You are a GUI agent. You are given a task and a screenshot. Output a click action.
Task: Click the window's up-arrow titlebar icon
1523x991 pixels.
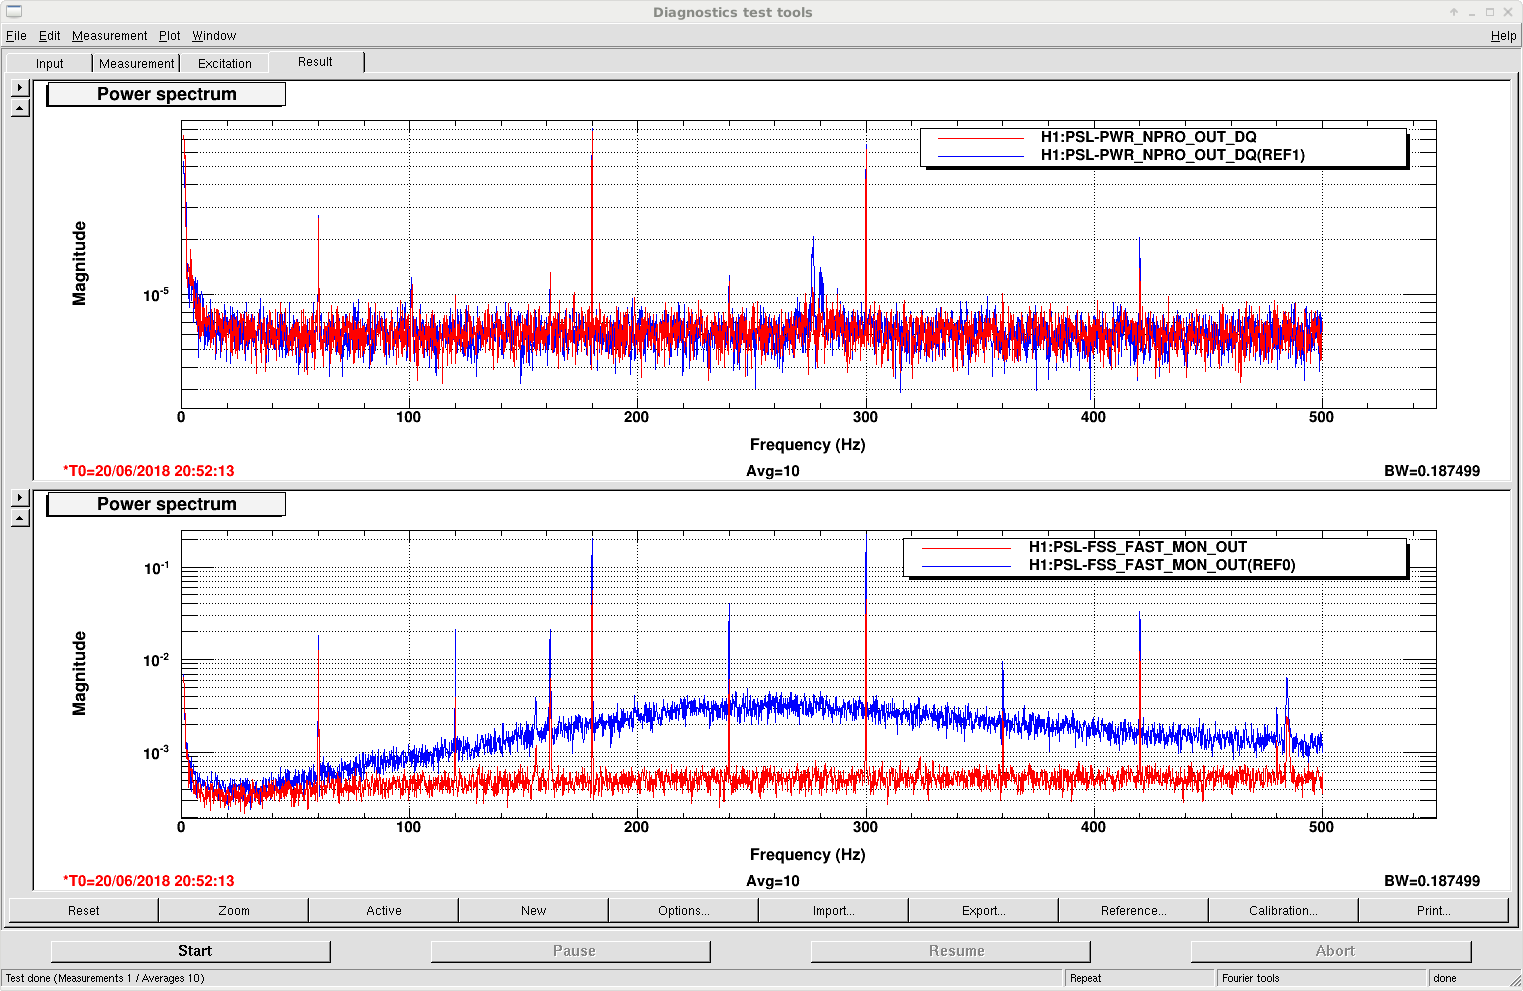[1454, 12]
